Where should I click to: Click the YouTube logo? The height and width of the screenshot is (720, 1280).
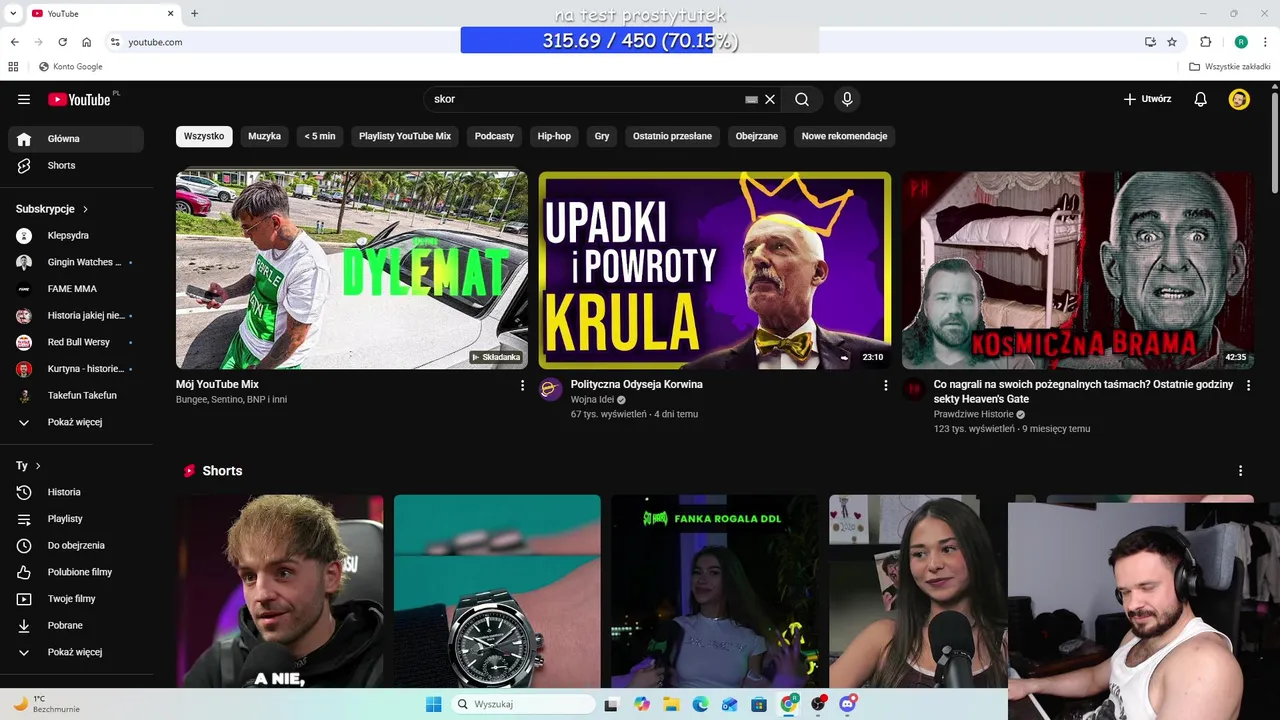pyautogui.click(x=79, y=99)
